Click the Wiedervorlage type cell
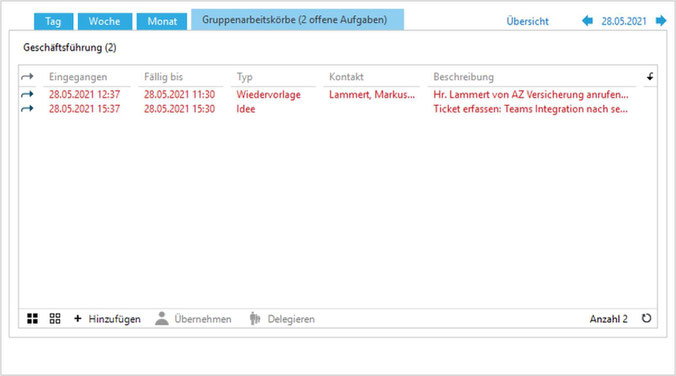 (x=269, y=94)
